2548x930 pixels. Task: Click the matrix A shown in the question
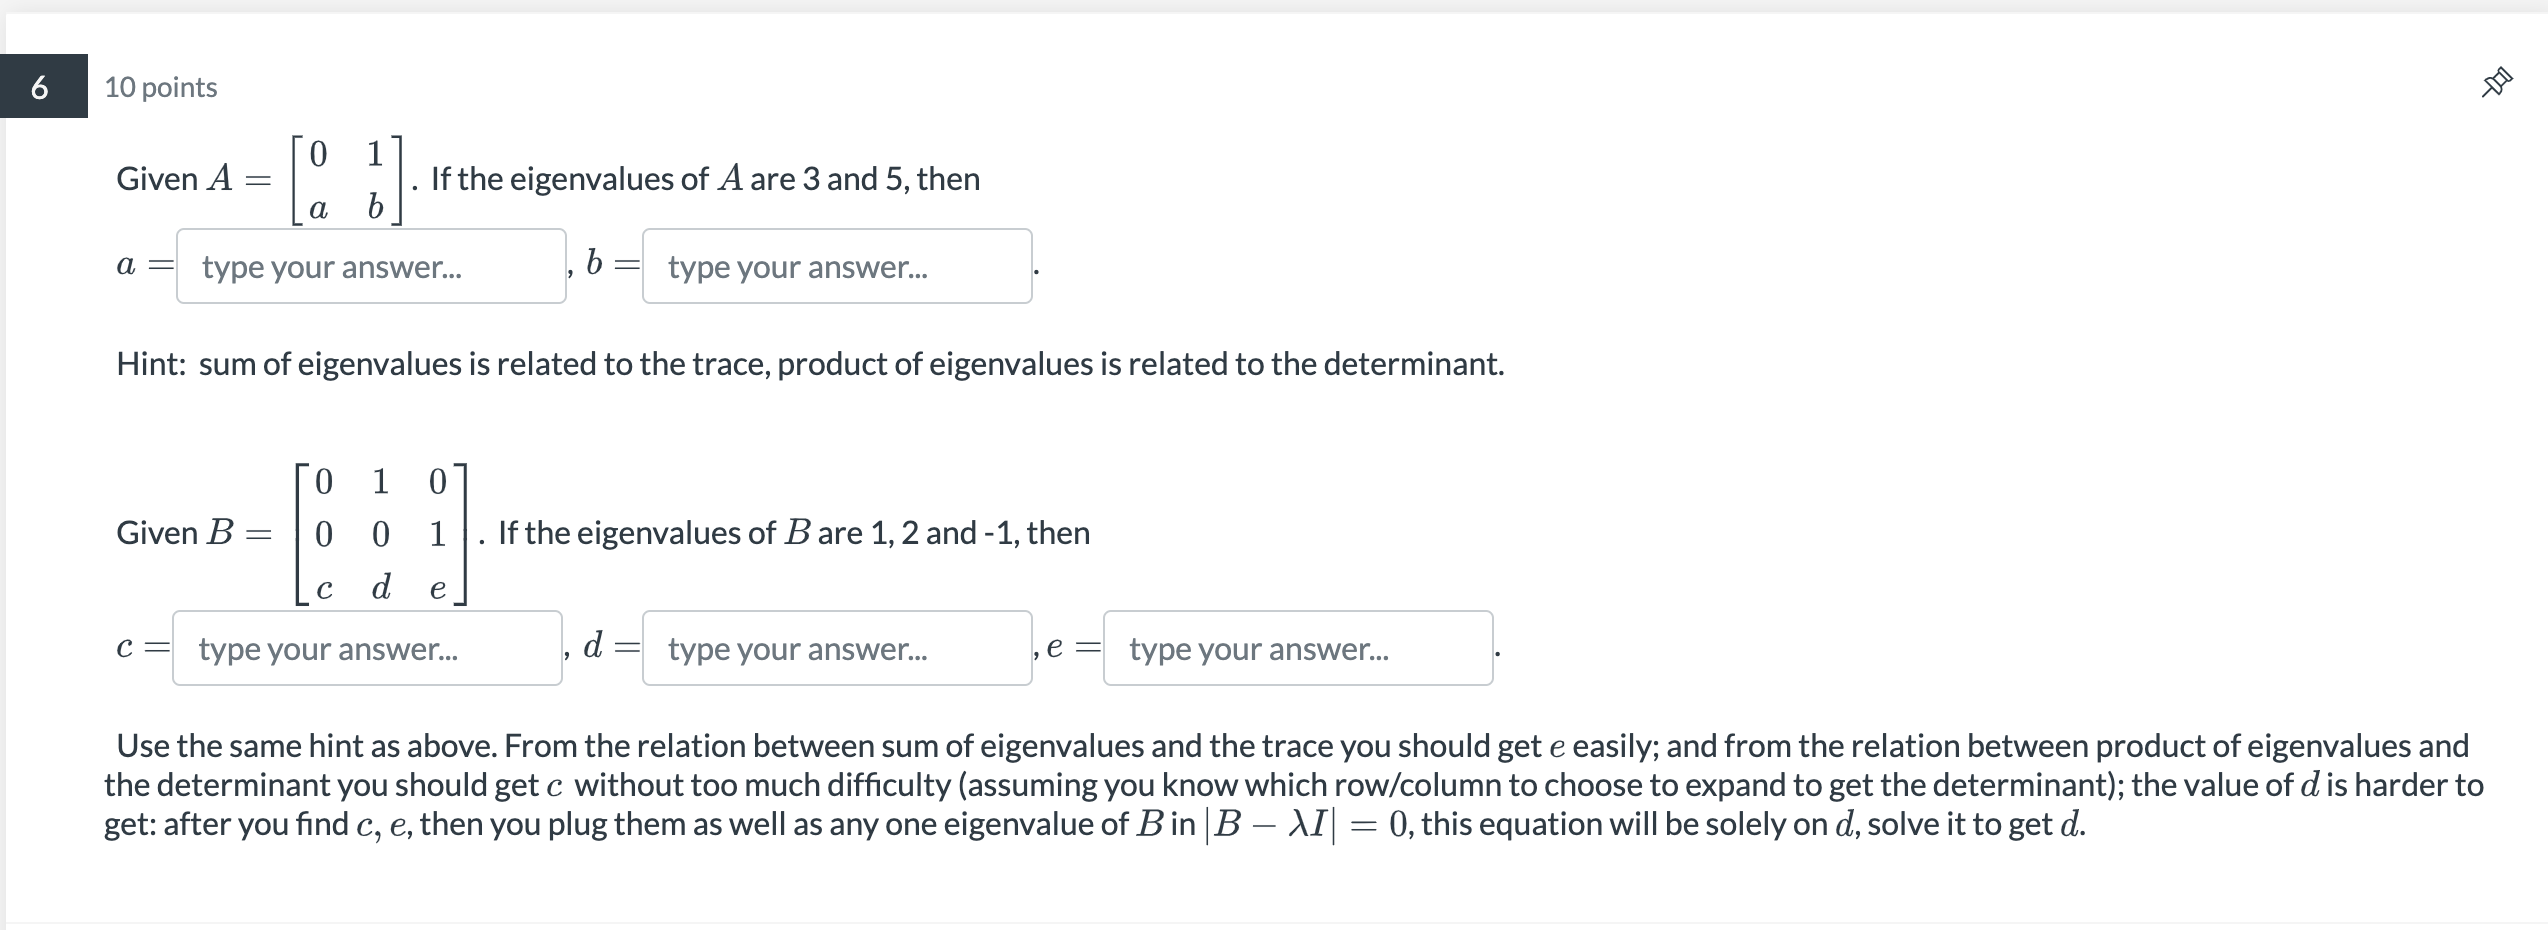click(348, 180)
